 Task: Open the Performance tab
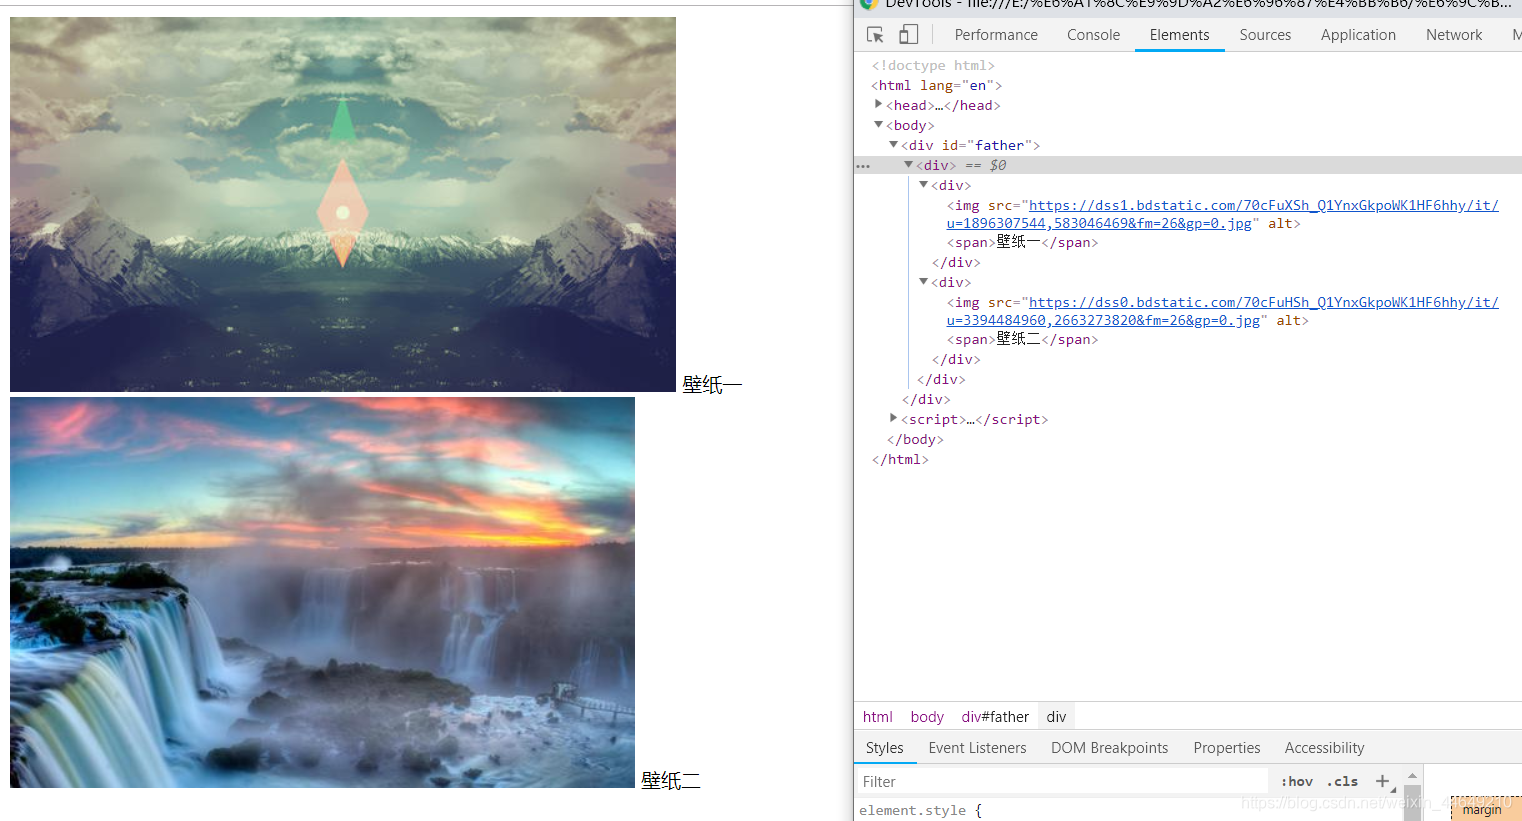(x=996, y=35)
